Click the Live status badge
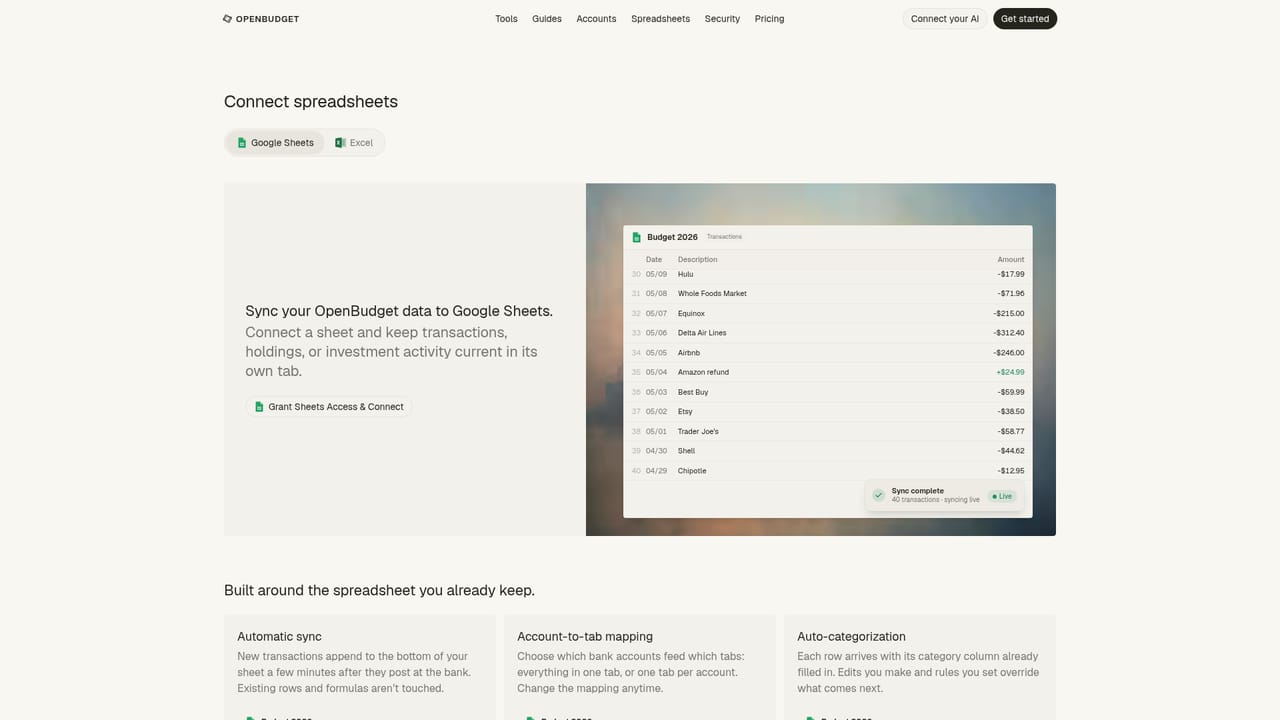The height and width of the screenshot is (720, 1280). (x=1002, y=496)
